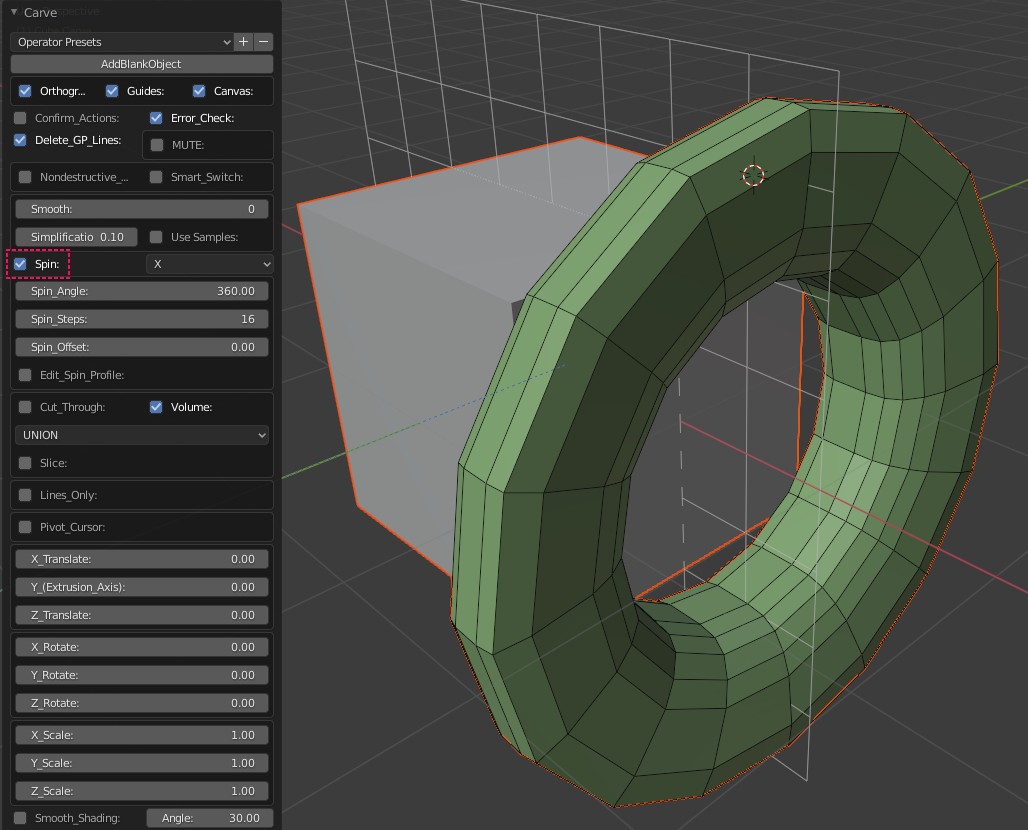Click the 3D cursor in the viewport
Viewport: 1028px width, 830px height.
pyautogui.click(x=753, y=176)
